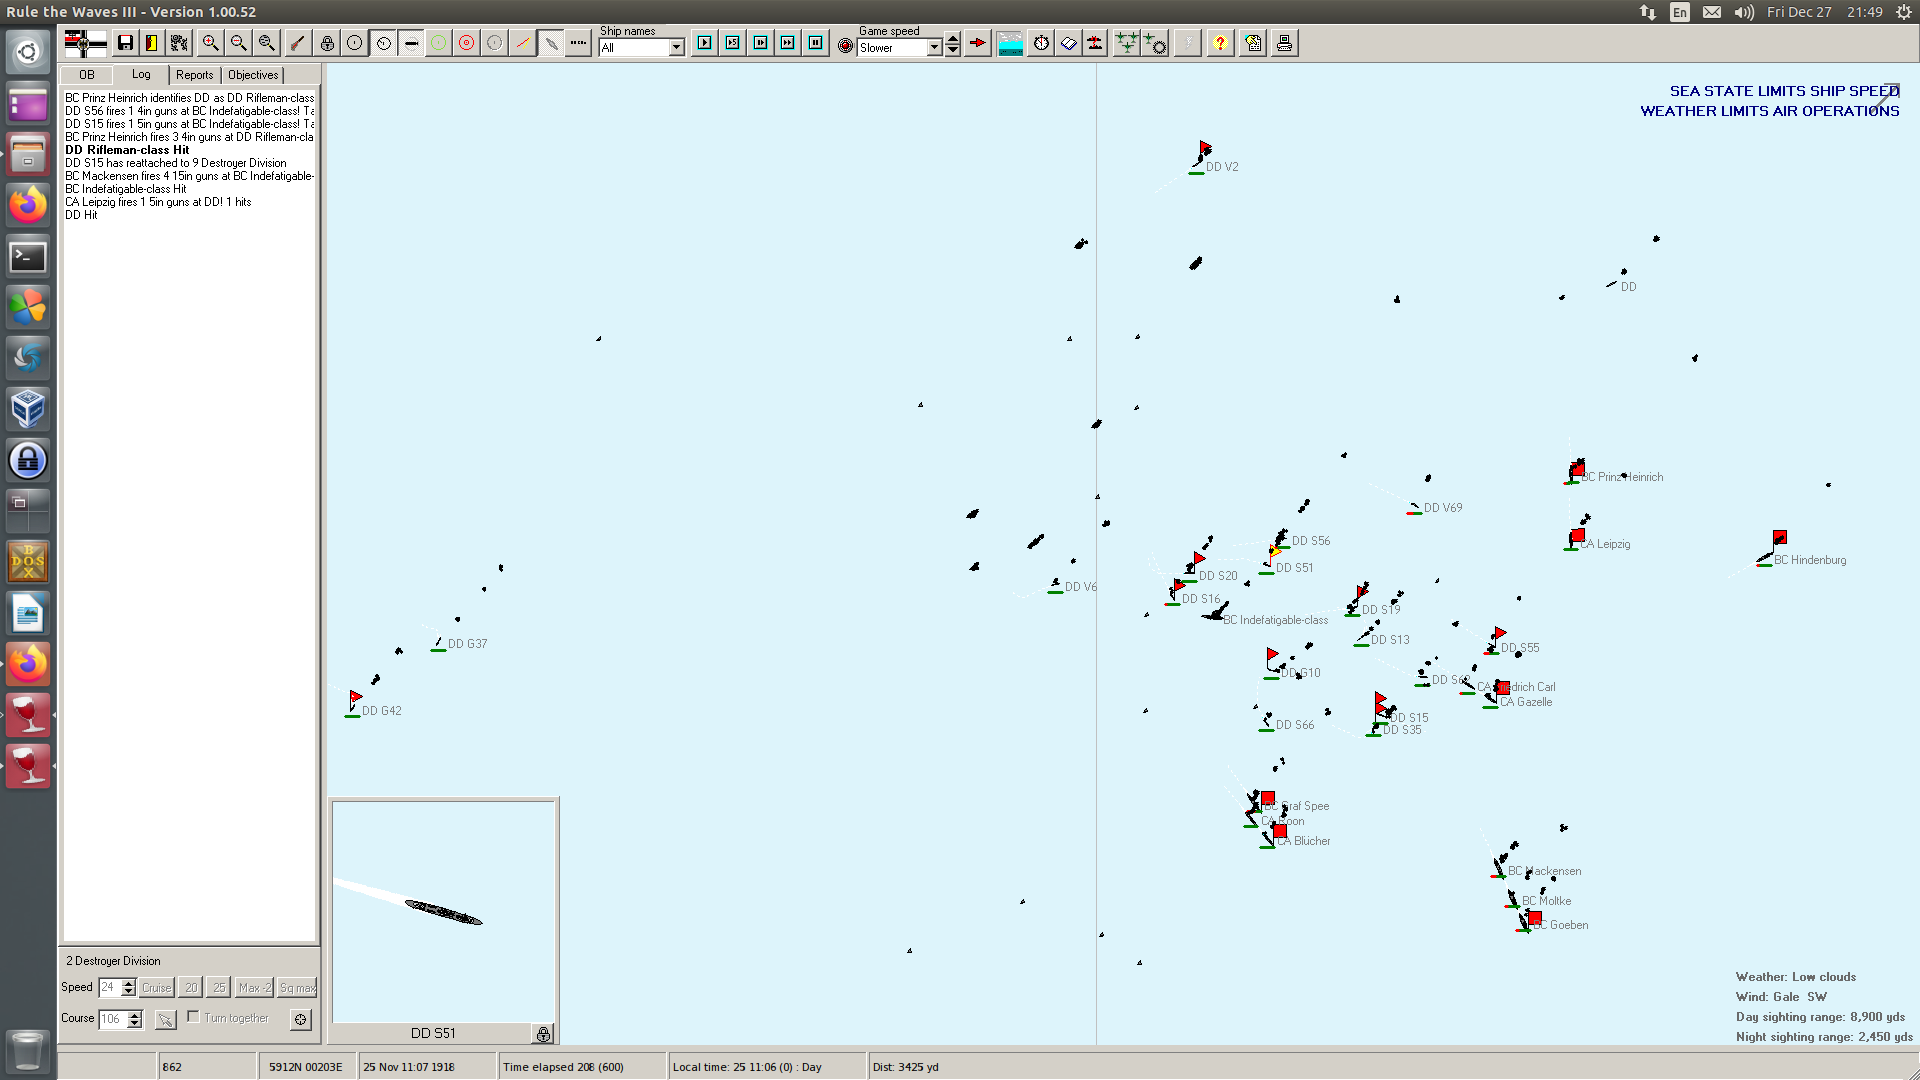The image size is (1920, 1080).
Task: Click the pause game button
Action: pos(816,43)
